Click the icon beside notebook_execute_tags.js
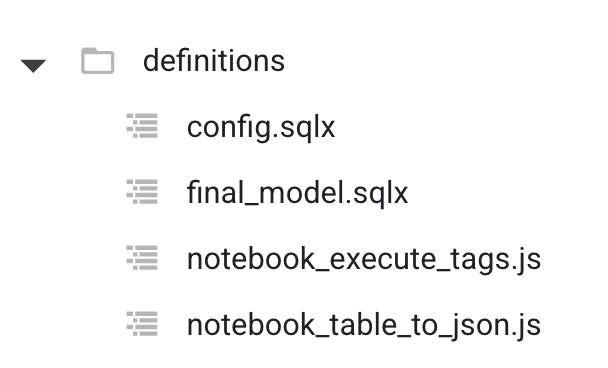The height and width of the screenshot is (368, 608). coord(142,257)
